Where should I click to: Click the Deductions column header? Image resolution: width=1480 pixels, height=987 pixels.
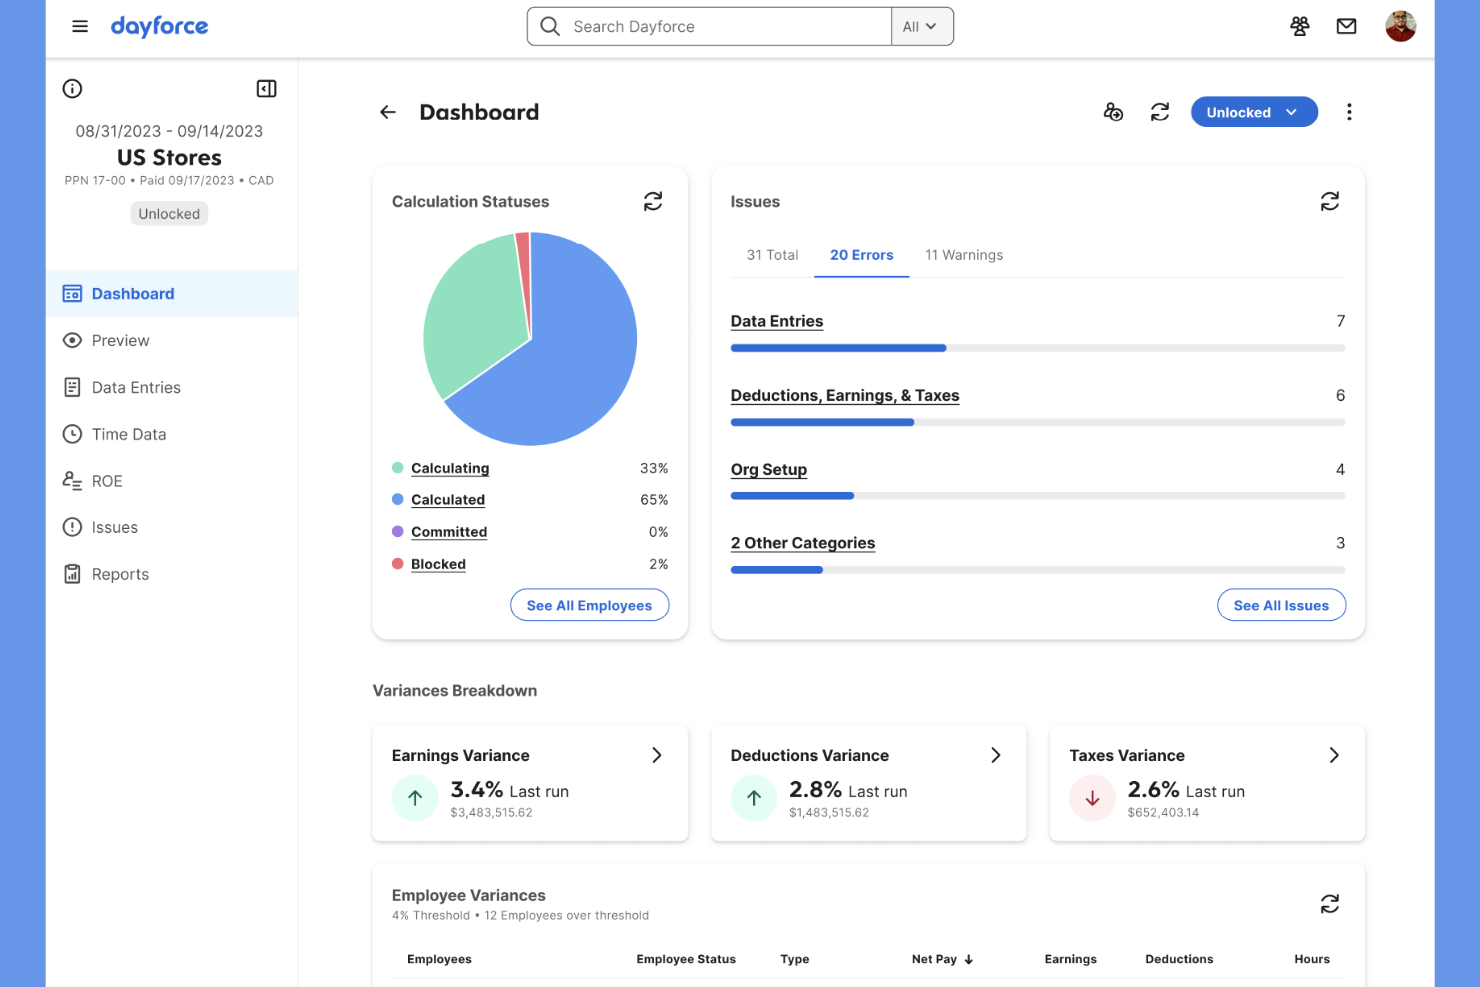coord(1179,959)
